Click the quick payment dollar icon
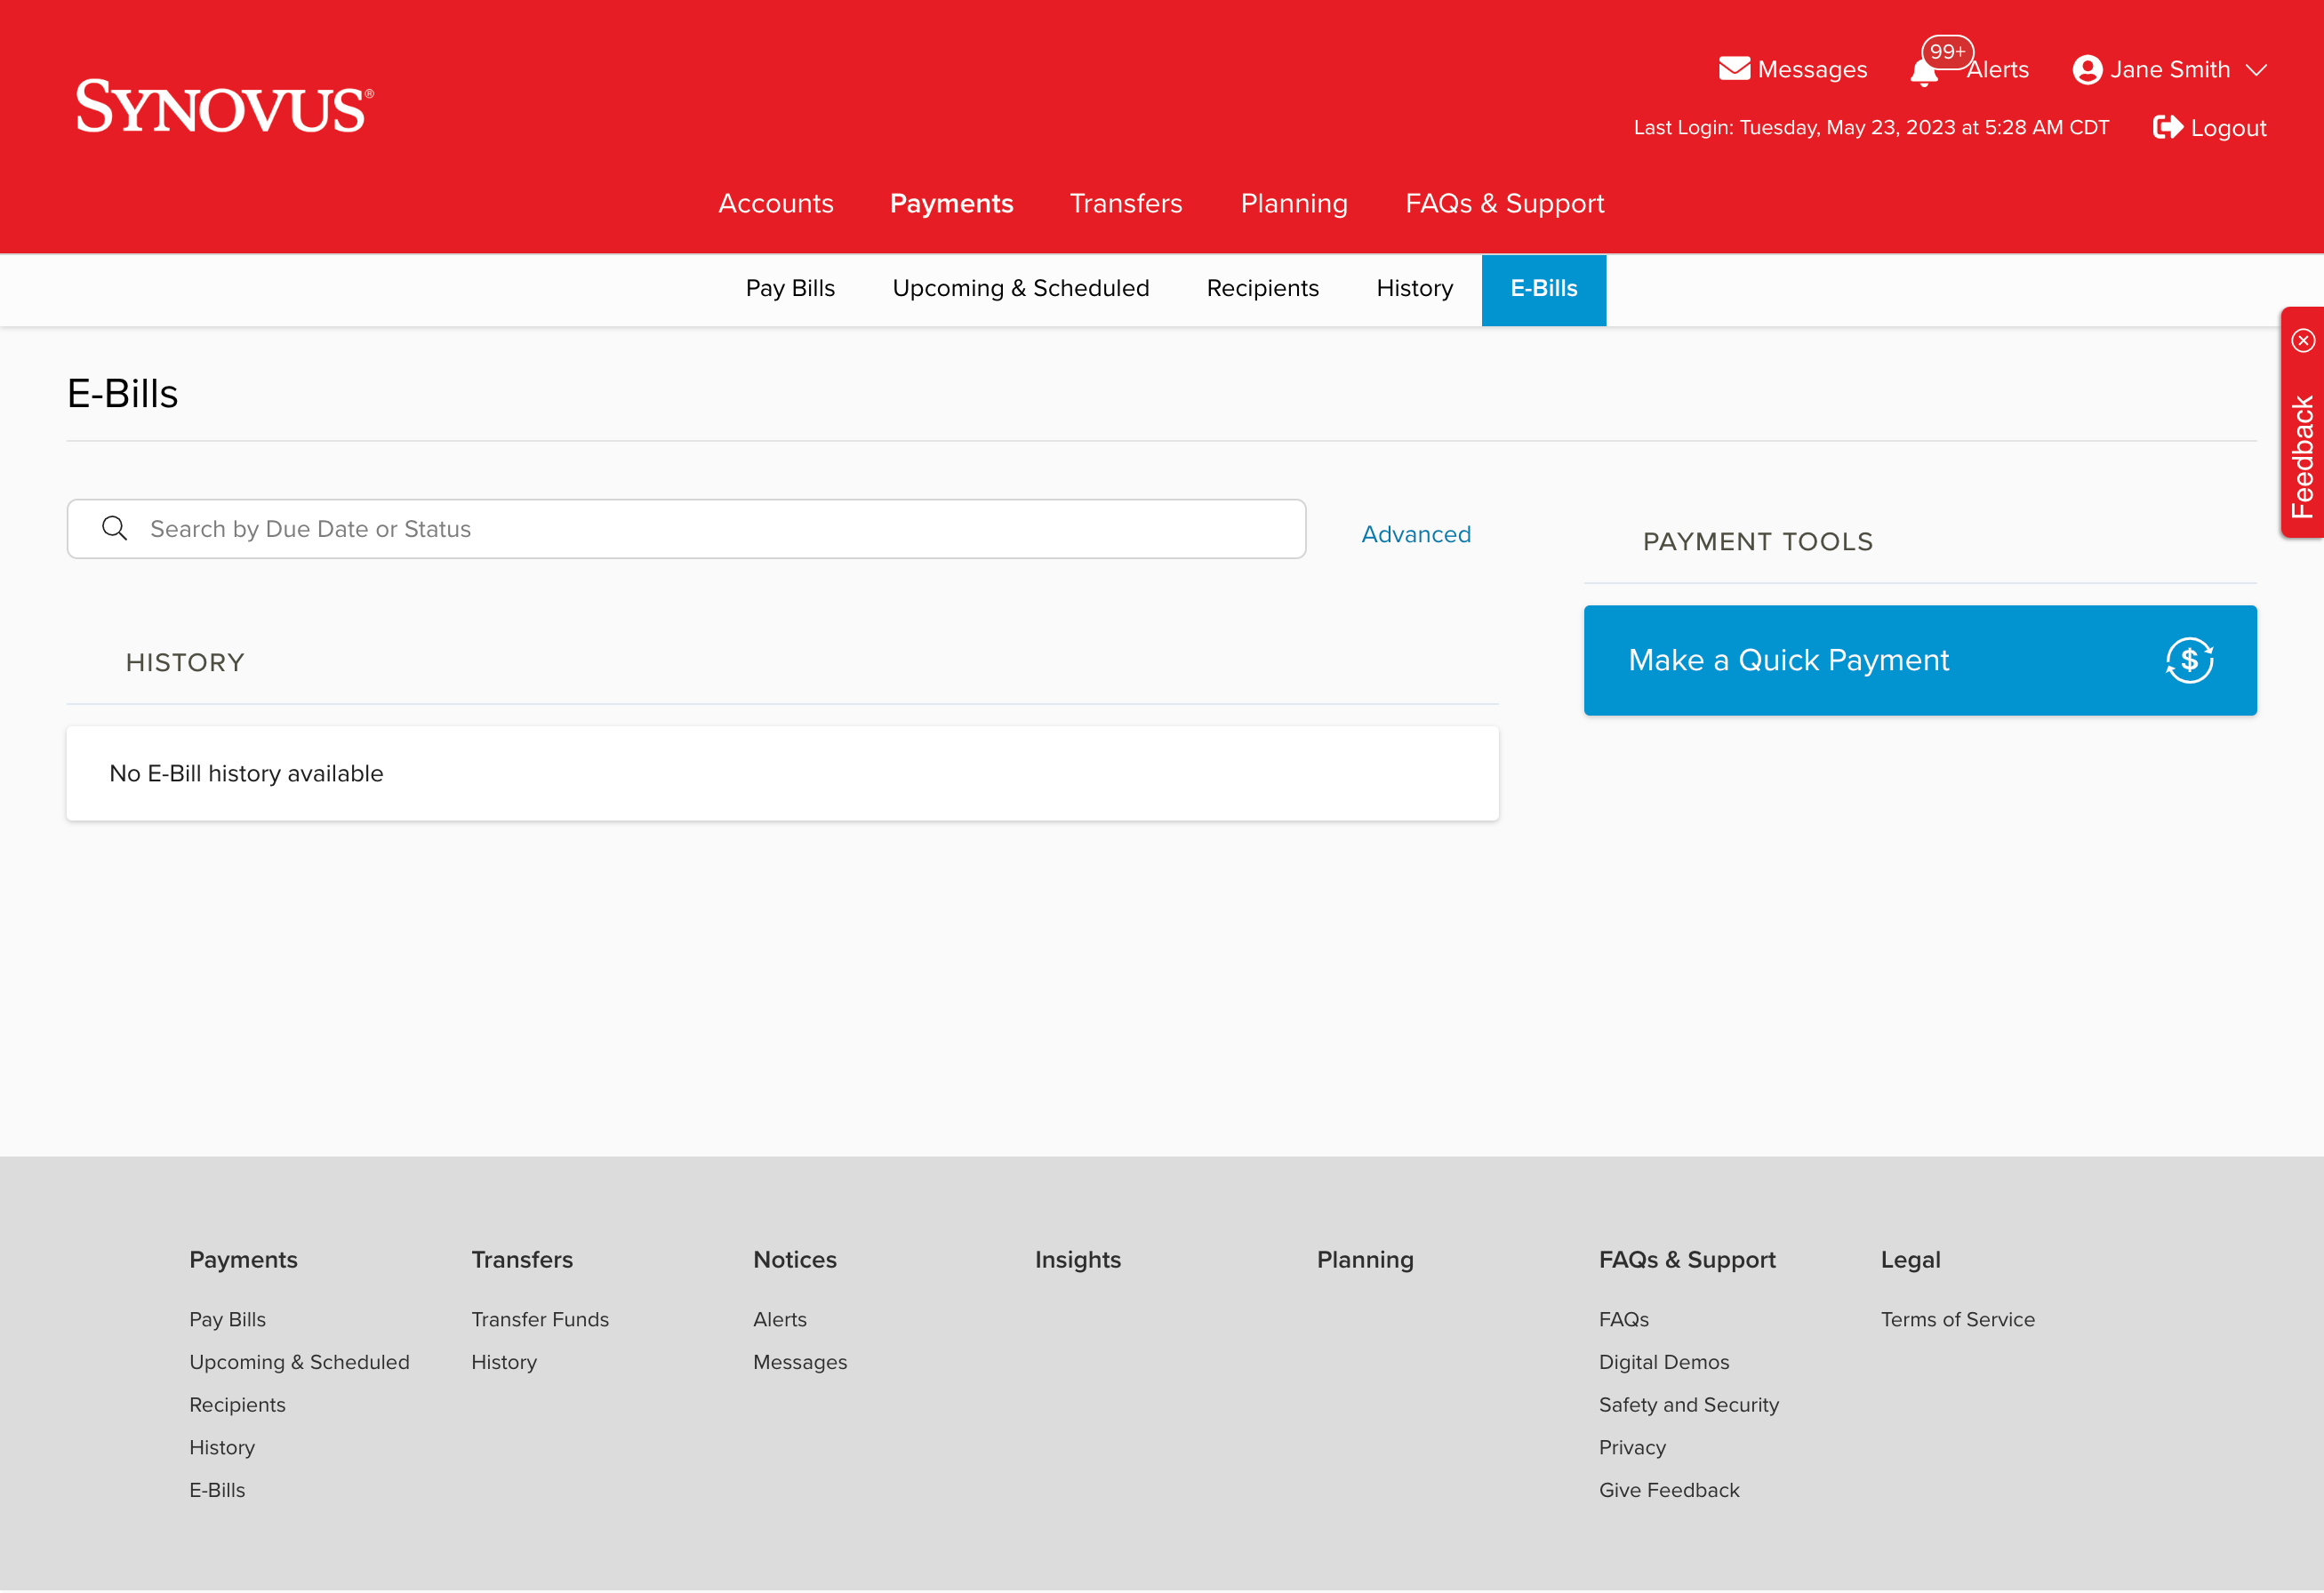This screenshot has width=2324, height=1593. 2189,660
